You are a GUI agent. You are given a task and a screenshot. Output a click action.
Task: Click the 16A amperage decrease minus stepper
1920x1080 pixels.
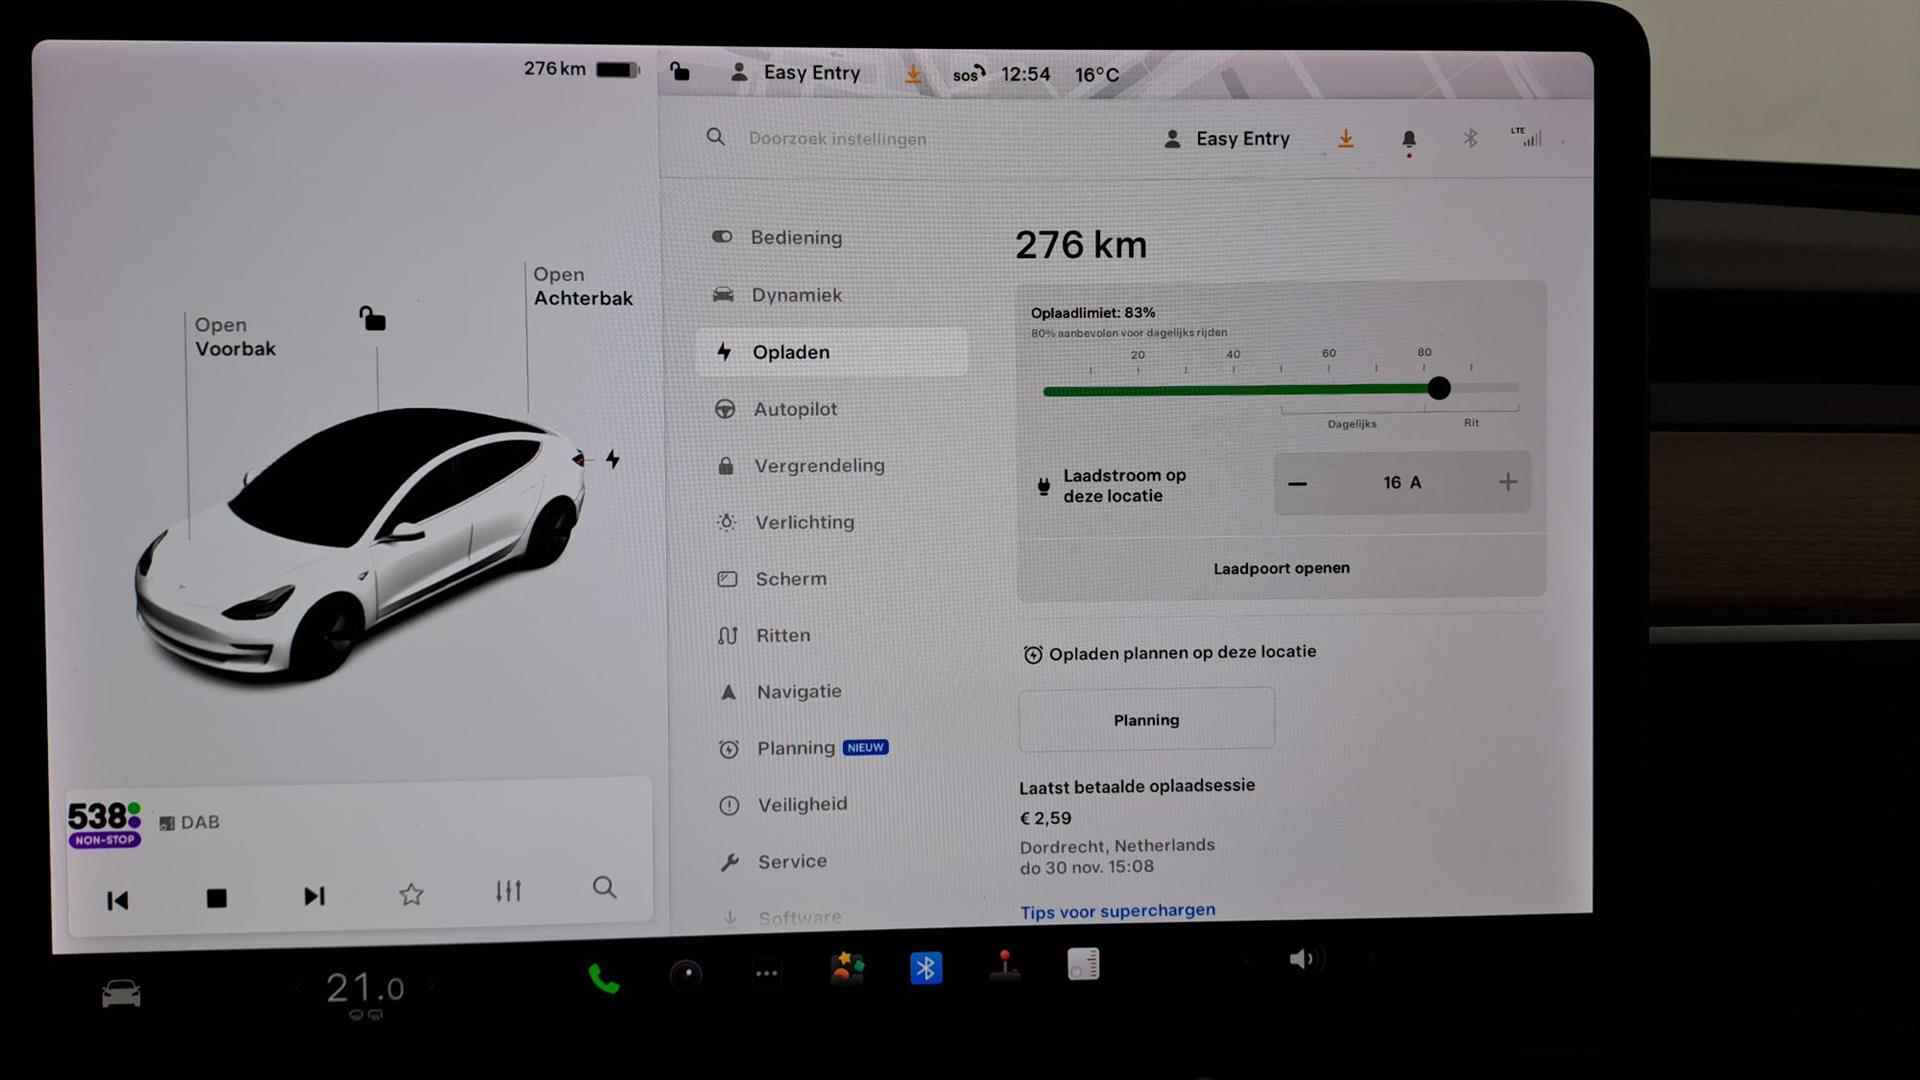1296,481
